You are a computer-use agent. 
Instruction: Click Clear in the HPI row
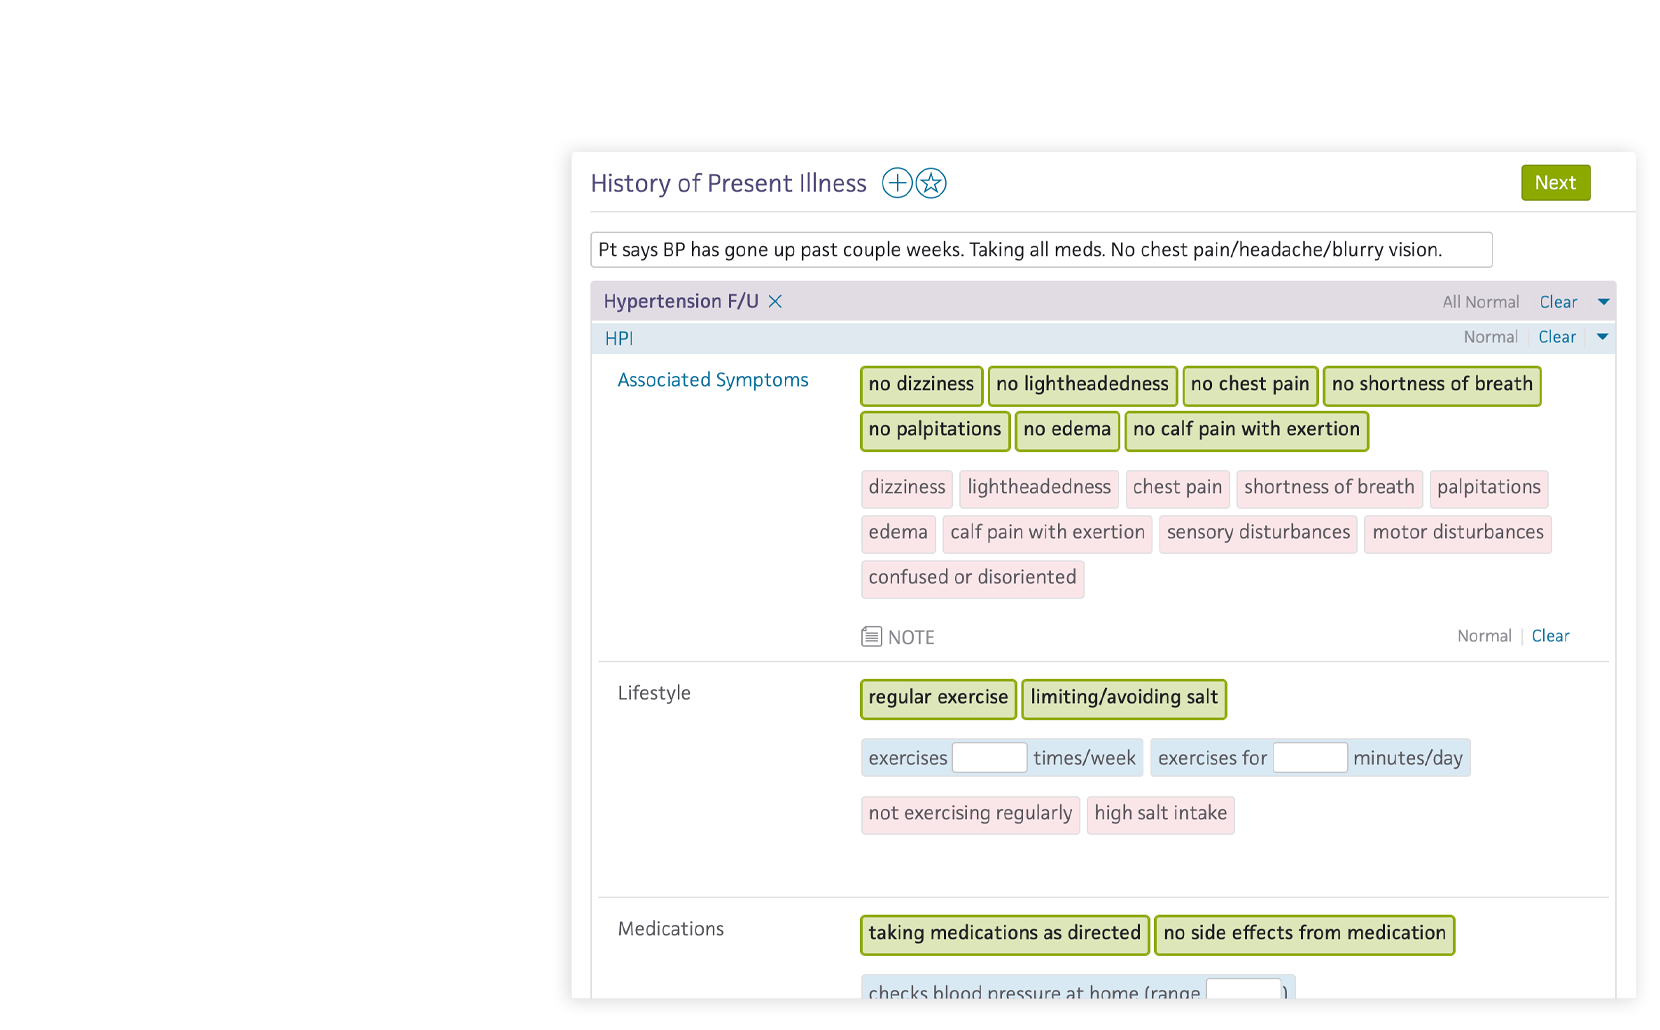click(x=1557, y=337)
